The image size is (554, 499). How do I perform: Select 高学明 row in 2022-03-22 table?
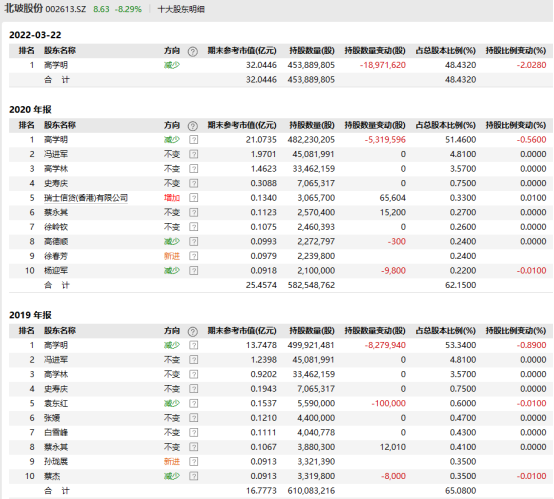tap(281, 65)
